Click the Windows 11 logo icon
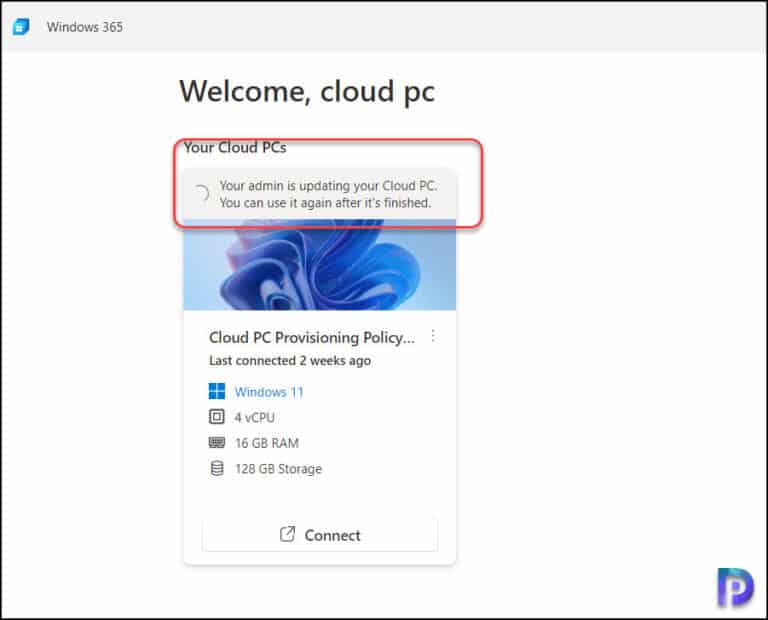768x620 pixels. click(x=217, y=391)
